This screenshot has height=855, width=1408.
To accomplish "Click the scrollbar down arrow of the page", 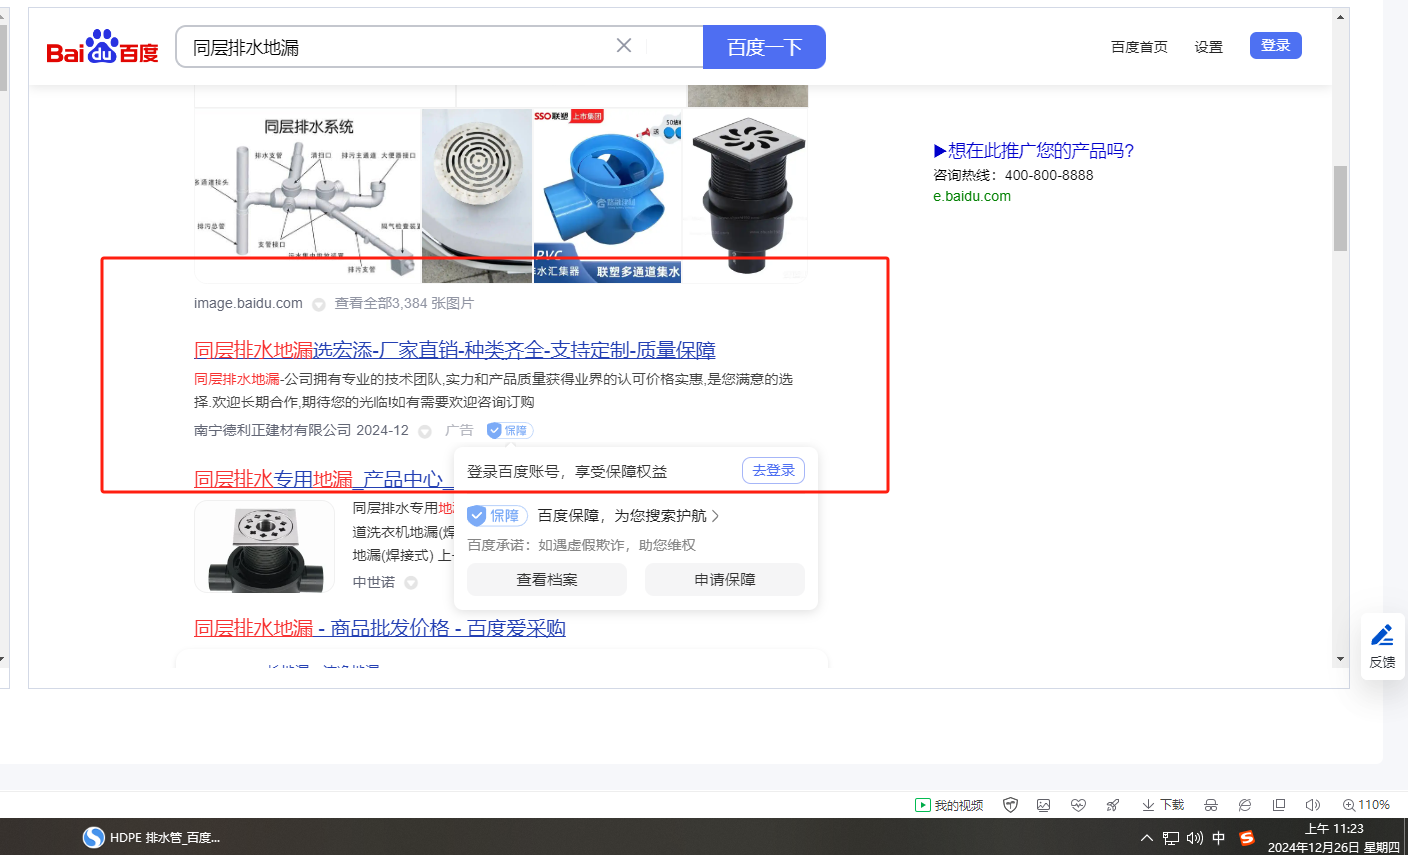I will coord(1340,659).
